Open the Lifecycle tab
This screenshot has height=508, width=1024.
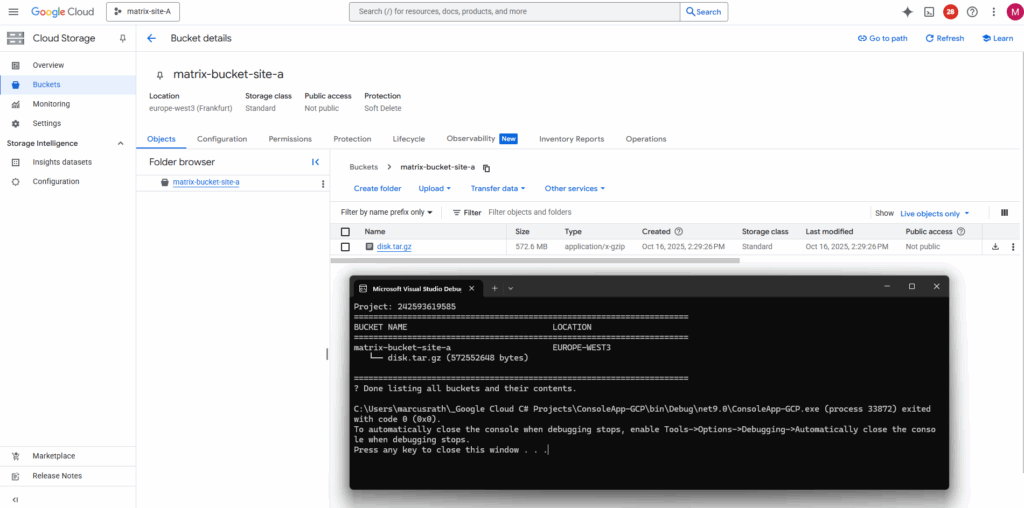408,139
